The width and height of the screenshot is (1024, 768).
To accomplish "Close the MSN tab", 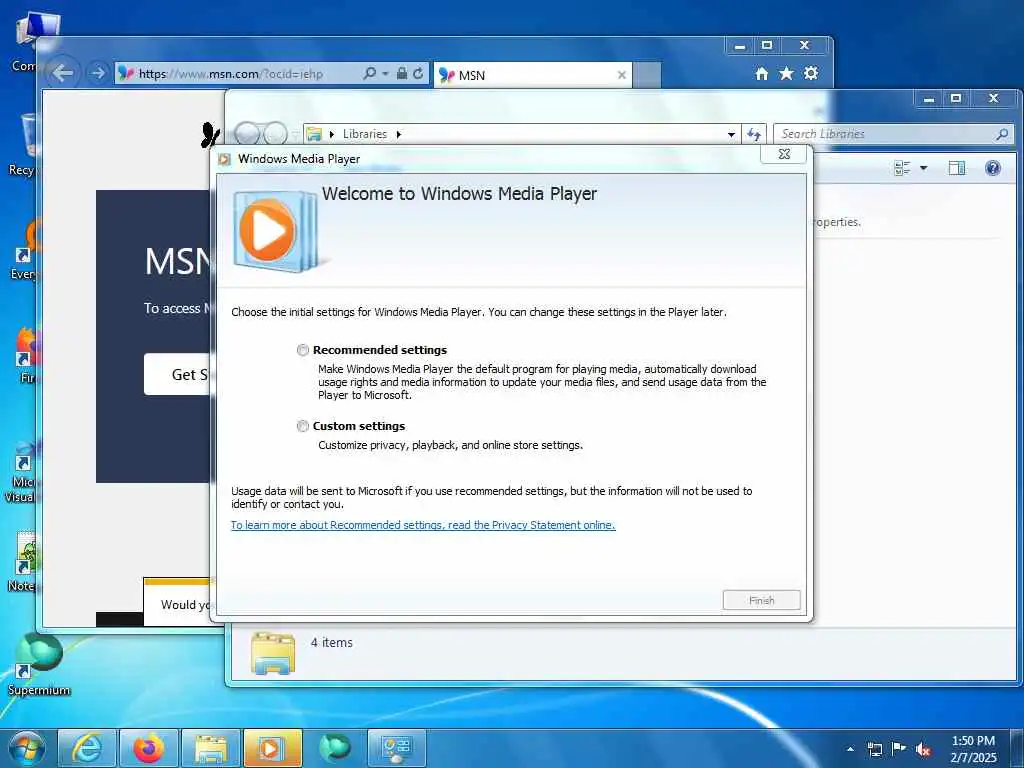I will click(622, 75).
